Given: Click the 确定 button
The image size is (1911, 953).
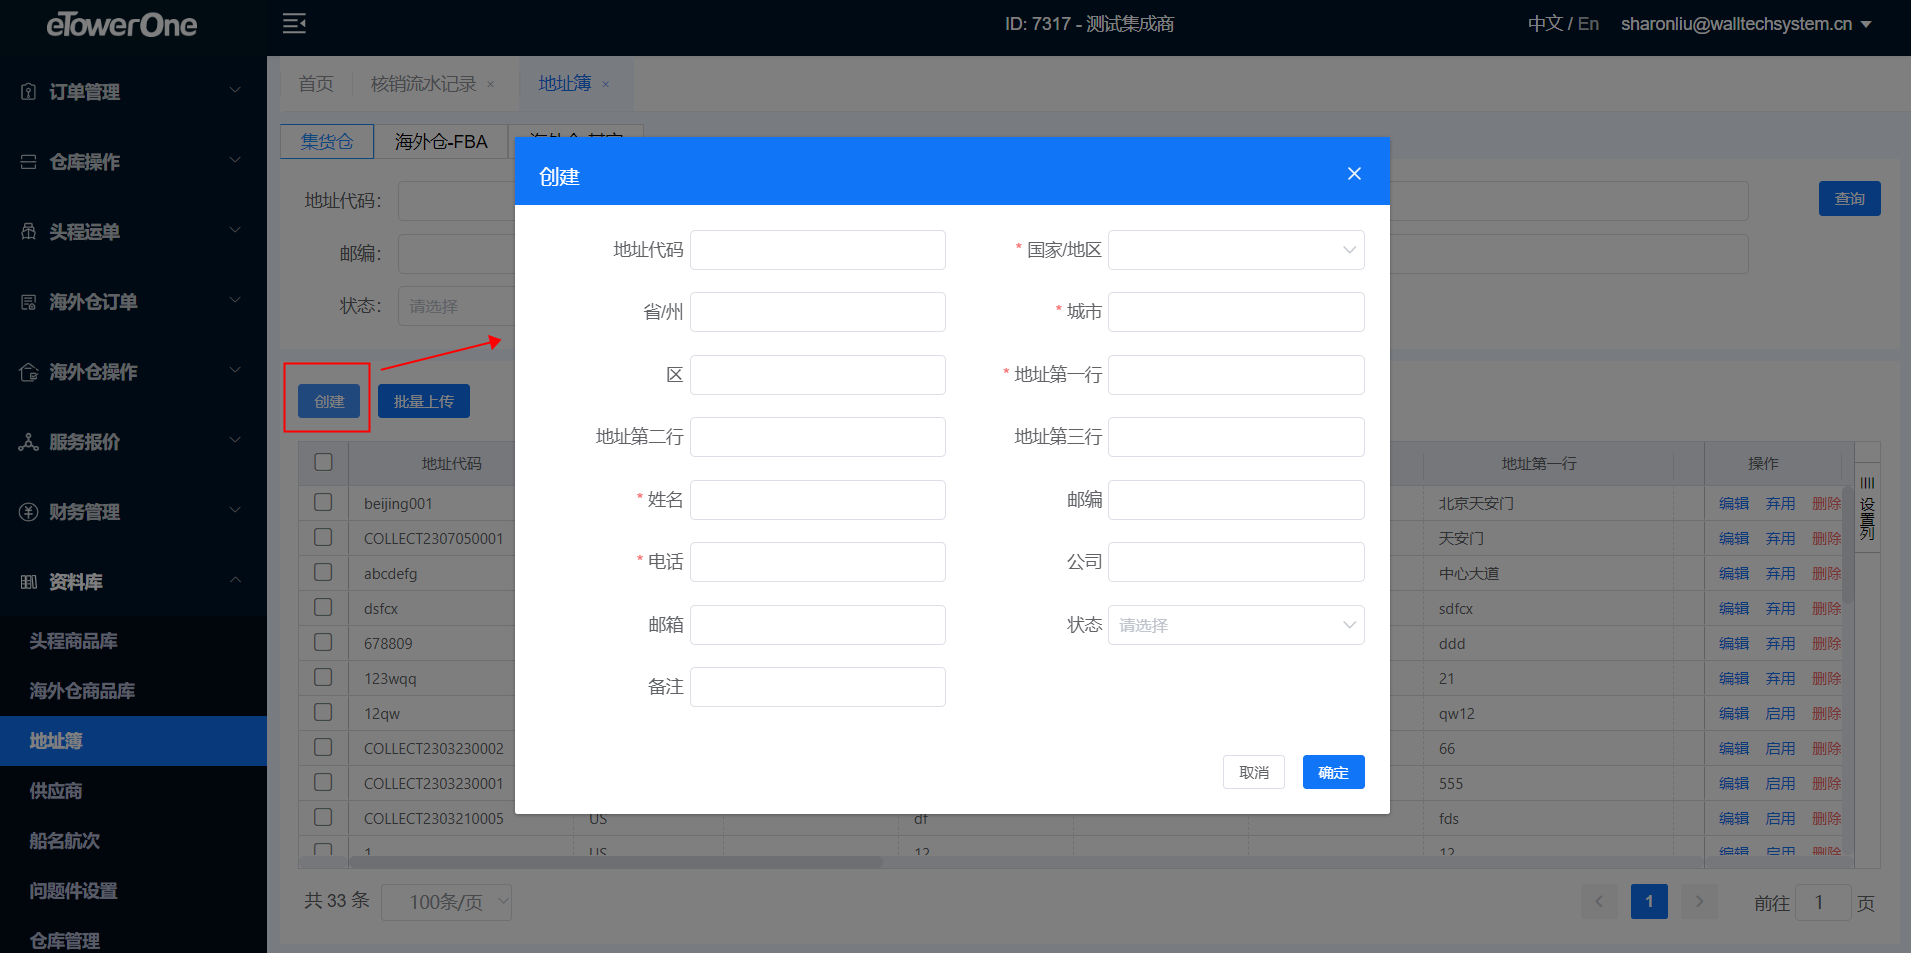Looking at the screenshot, I should pyautogui.click(x=1333, y=772).
